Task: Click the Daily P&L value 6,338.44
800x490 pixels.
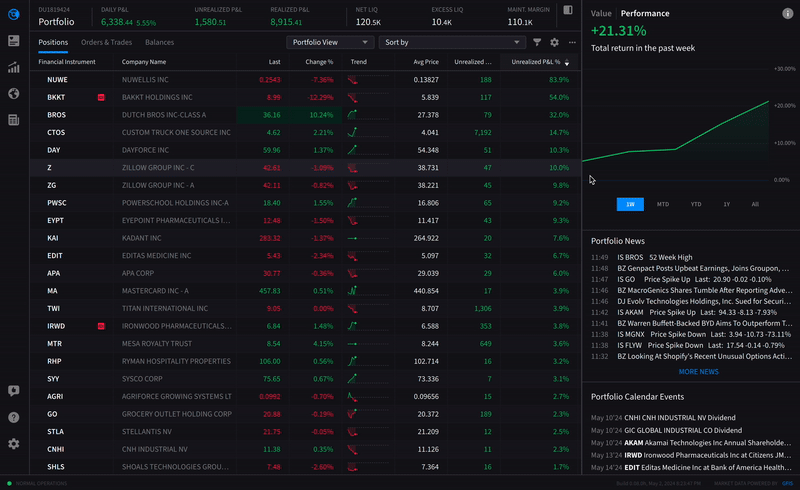Action: tap(117, 22)
